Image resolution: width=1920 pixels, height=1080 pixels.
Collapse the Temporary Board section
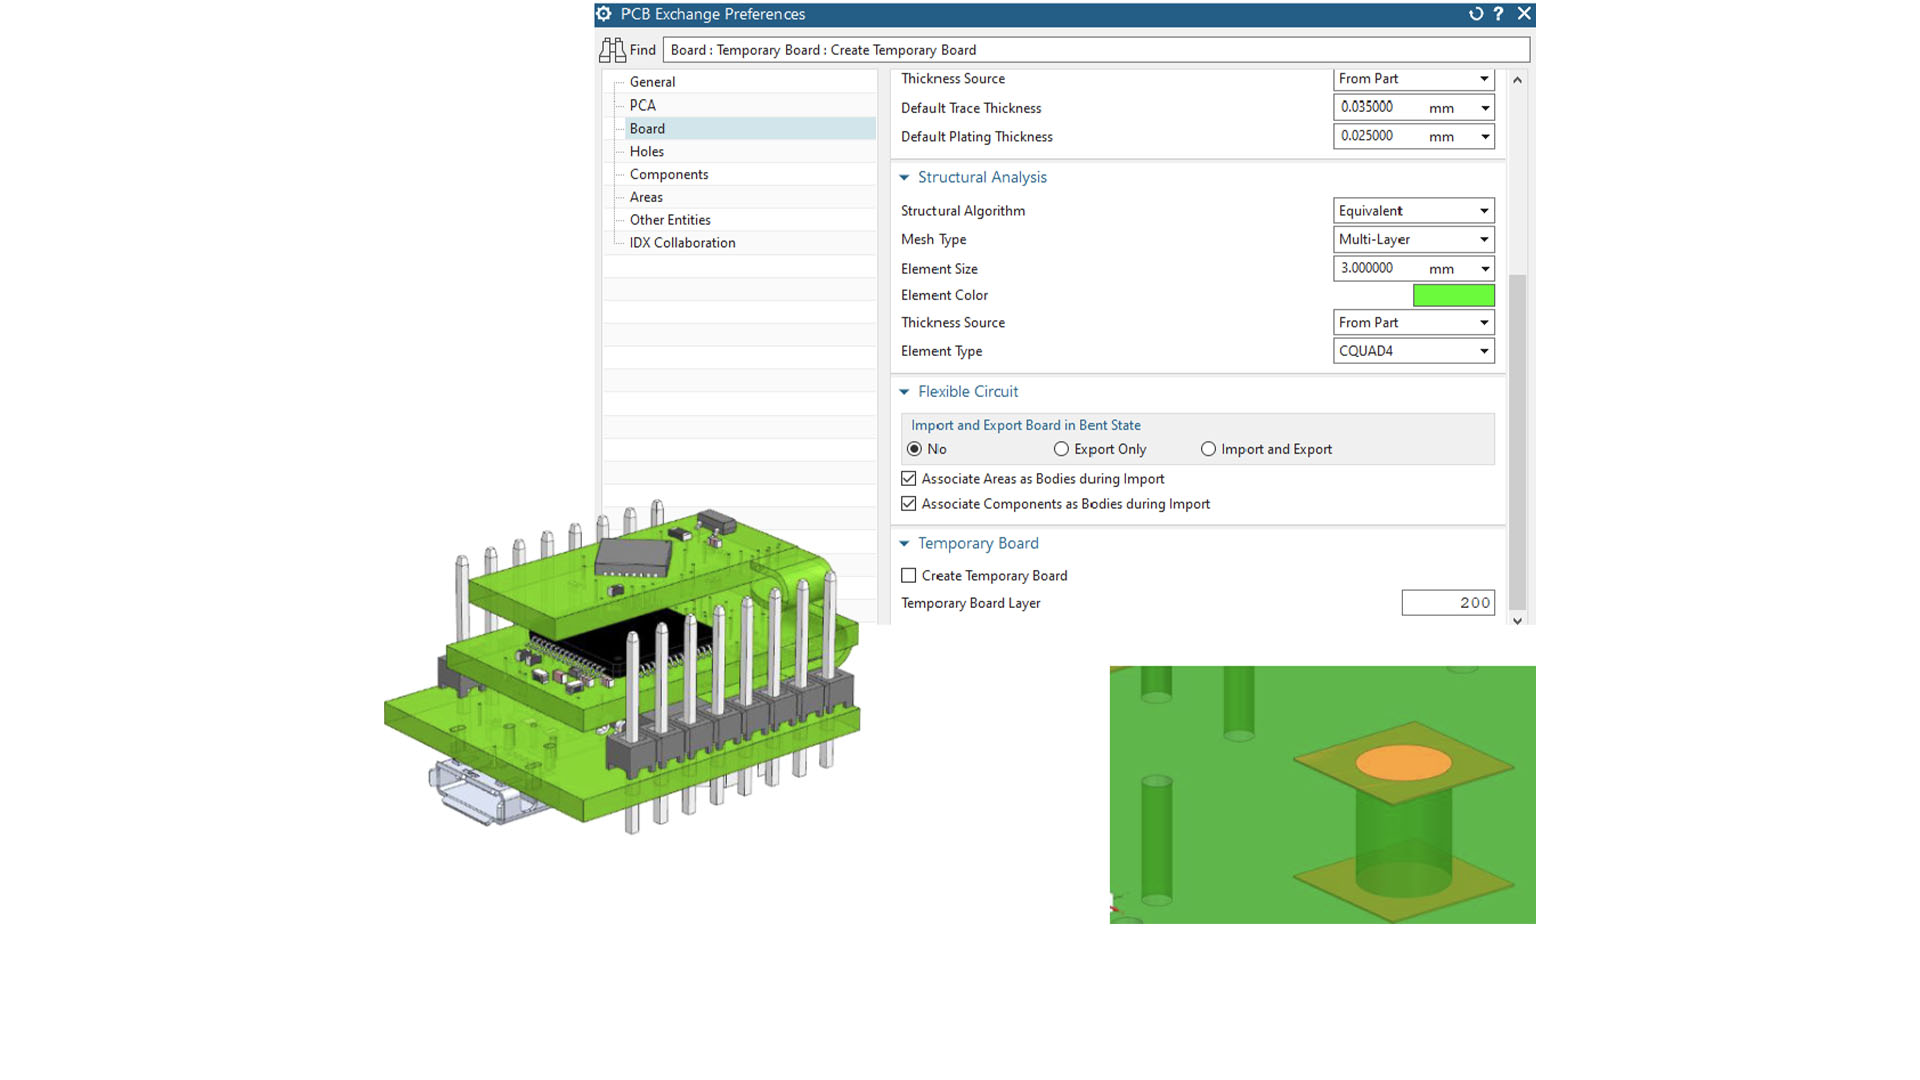[x=904, y=543]
